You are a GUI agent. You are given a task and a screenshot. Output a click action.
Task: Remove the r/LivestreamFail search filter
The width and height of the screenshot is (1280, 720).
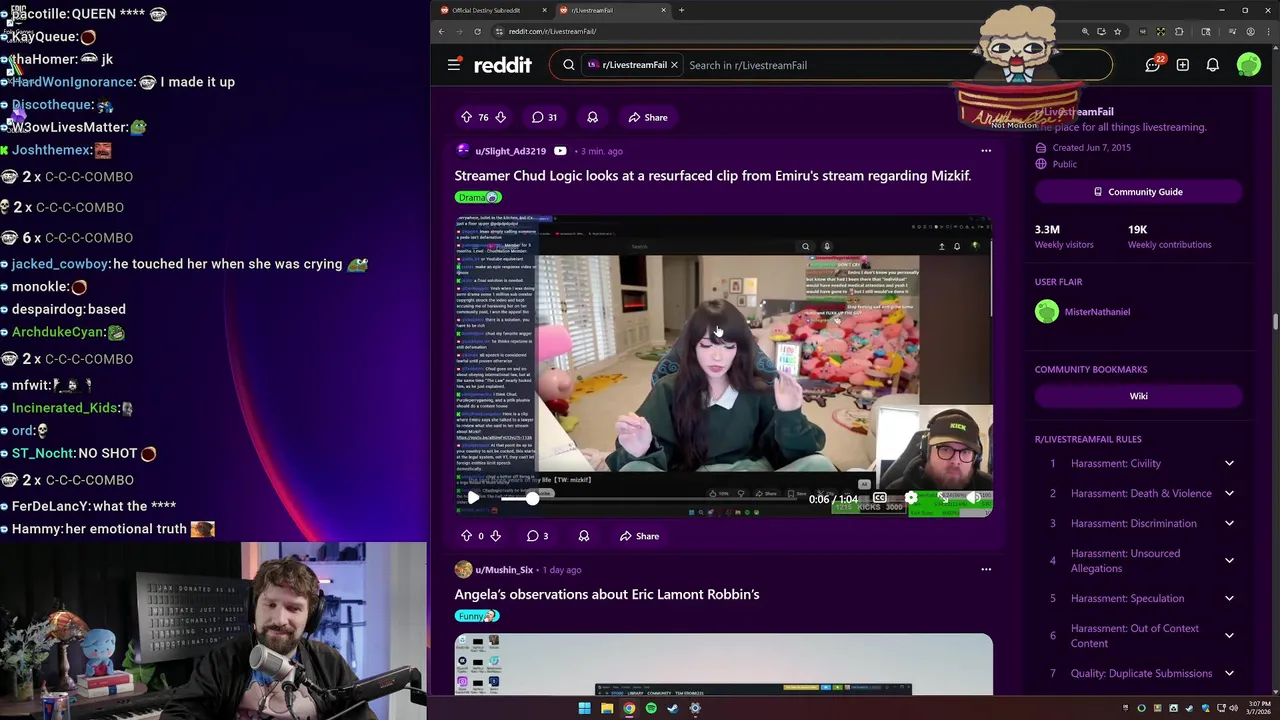[674, 65]
